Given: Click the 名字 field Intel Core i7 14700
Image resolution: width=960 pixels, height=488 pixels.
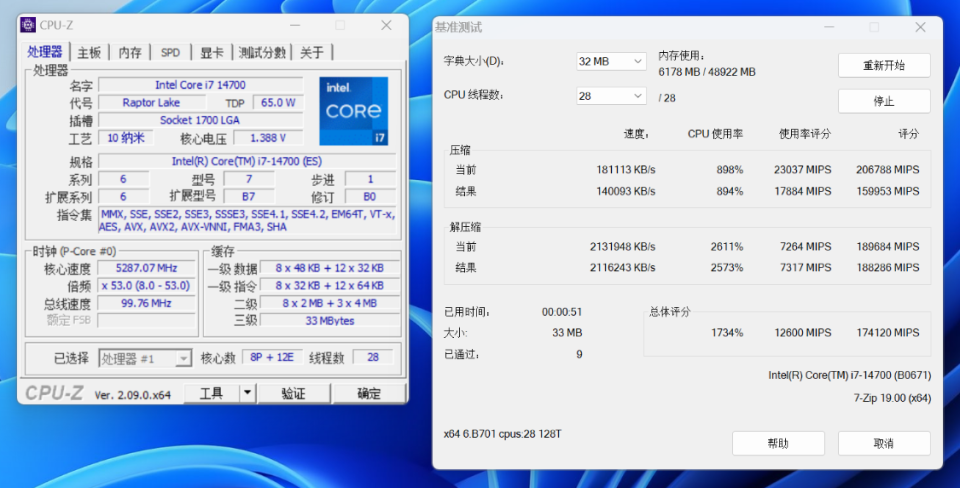Looking at the screenshot, I should [x=200, y=85].
